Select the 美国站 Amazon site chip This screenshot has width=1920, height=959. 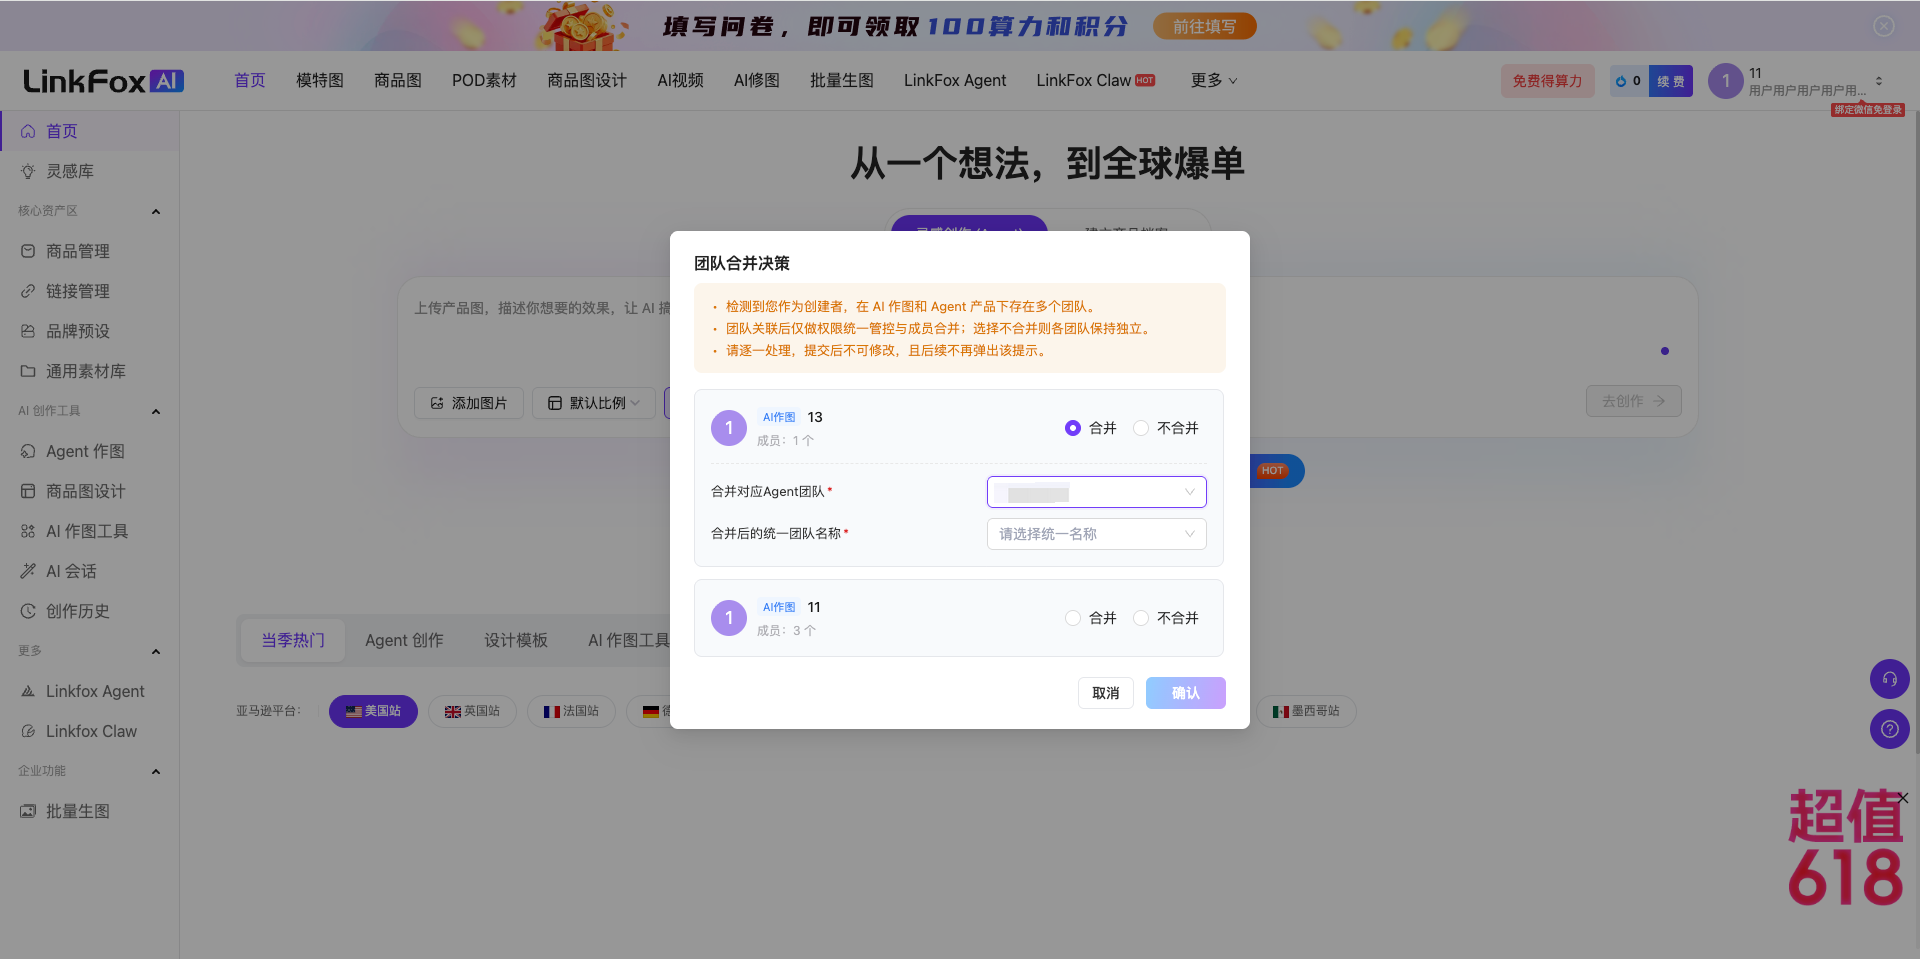point(373,711)
